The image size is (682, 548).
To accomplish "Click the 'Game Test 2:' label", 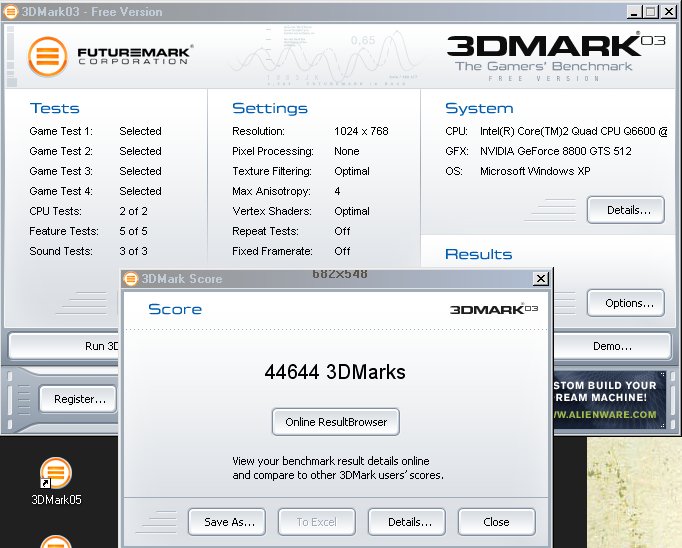I will (61, 151).
